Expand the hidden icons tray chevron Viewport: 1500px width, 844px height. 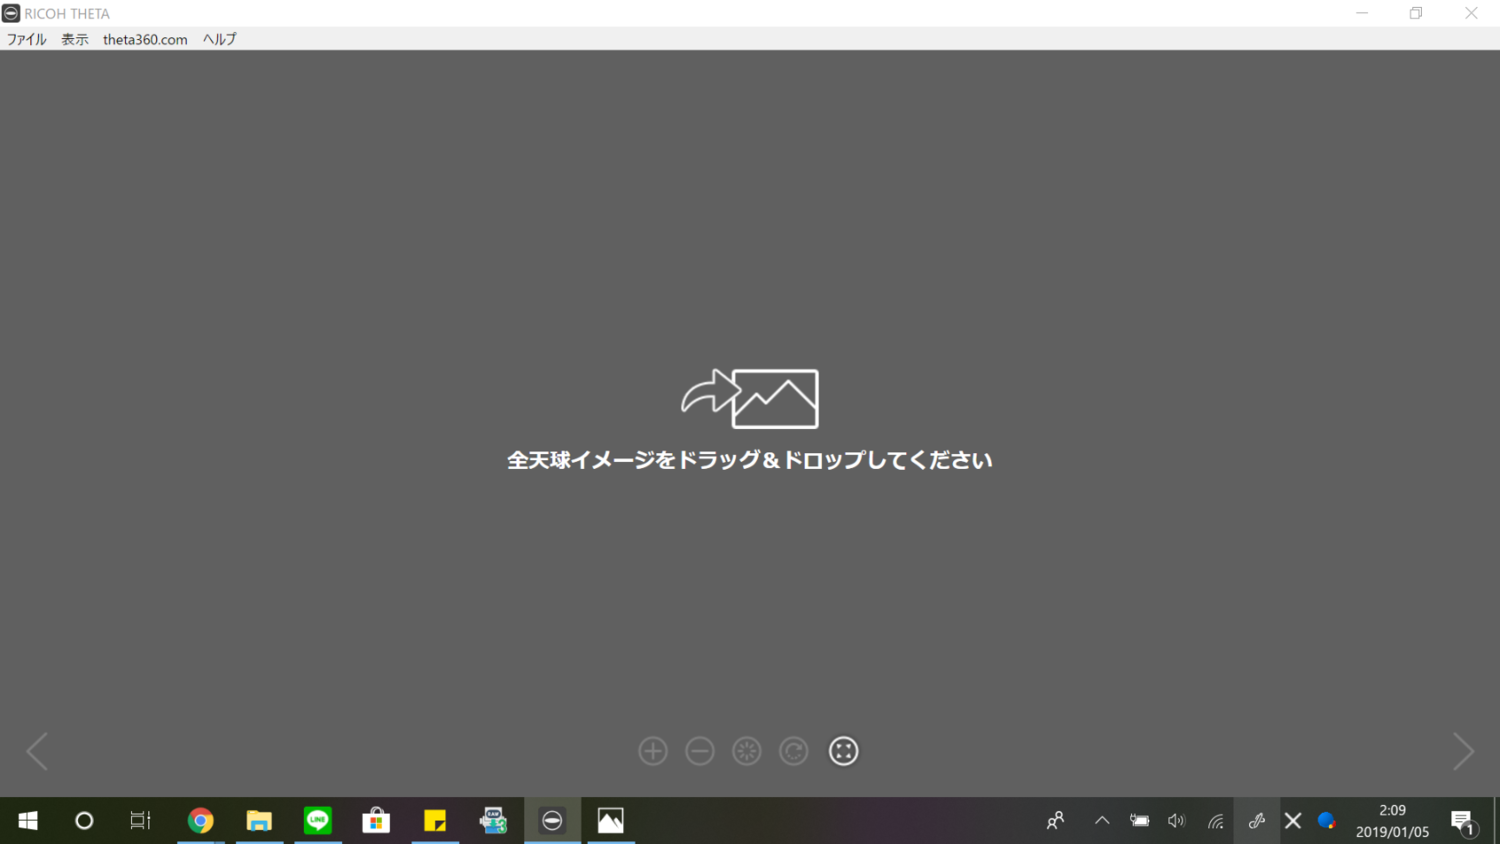[x=1101, y=820]
